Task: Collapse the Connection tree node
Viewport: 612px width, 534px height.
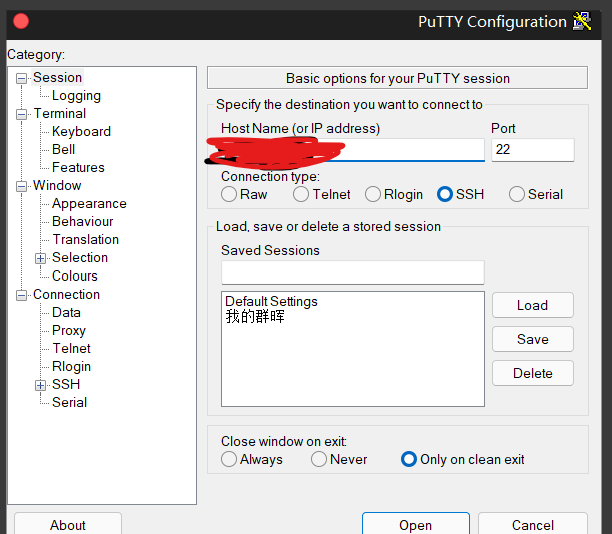Action: pos(21,295)
